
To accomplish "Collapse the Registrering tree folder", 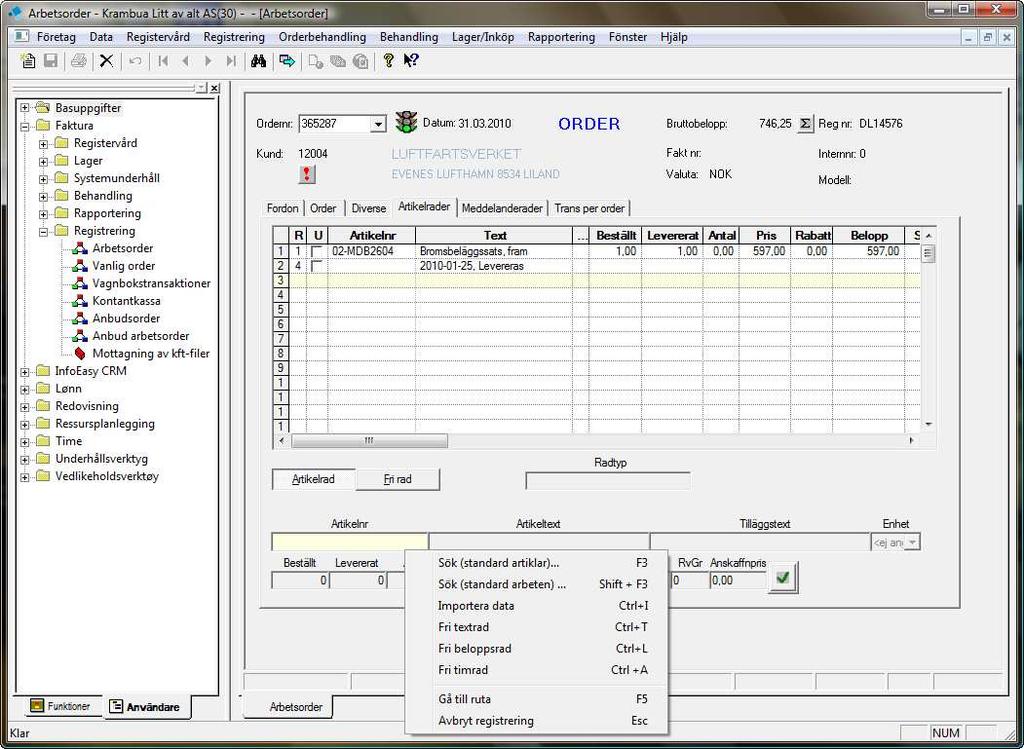I will point(43,232).
